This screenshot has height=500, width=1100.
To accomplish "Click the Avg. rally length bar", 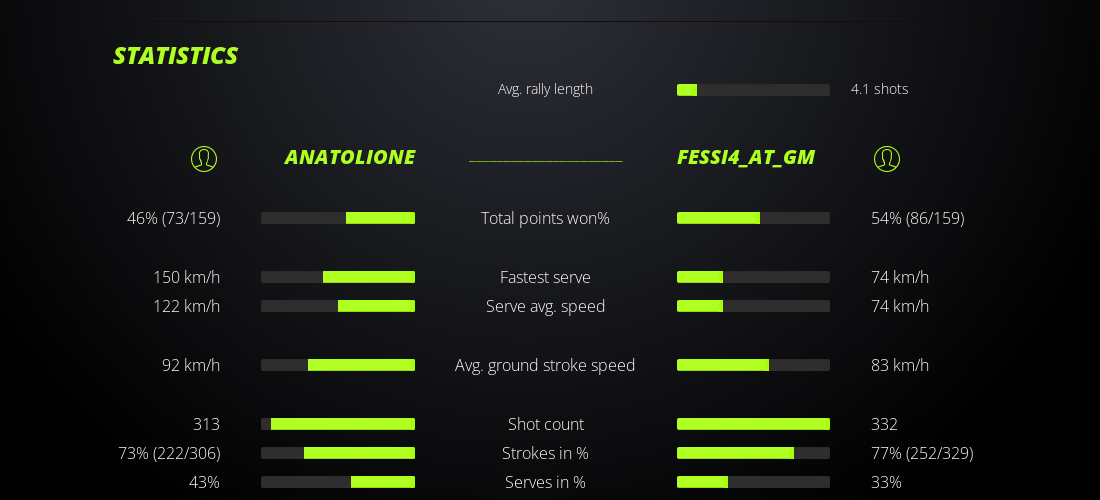I will pyautogui.click(x=753, y=90).
